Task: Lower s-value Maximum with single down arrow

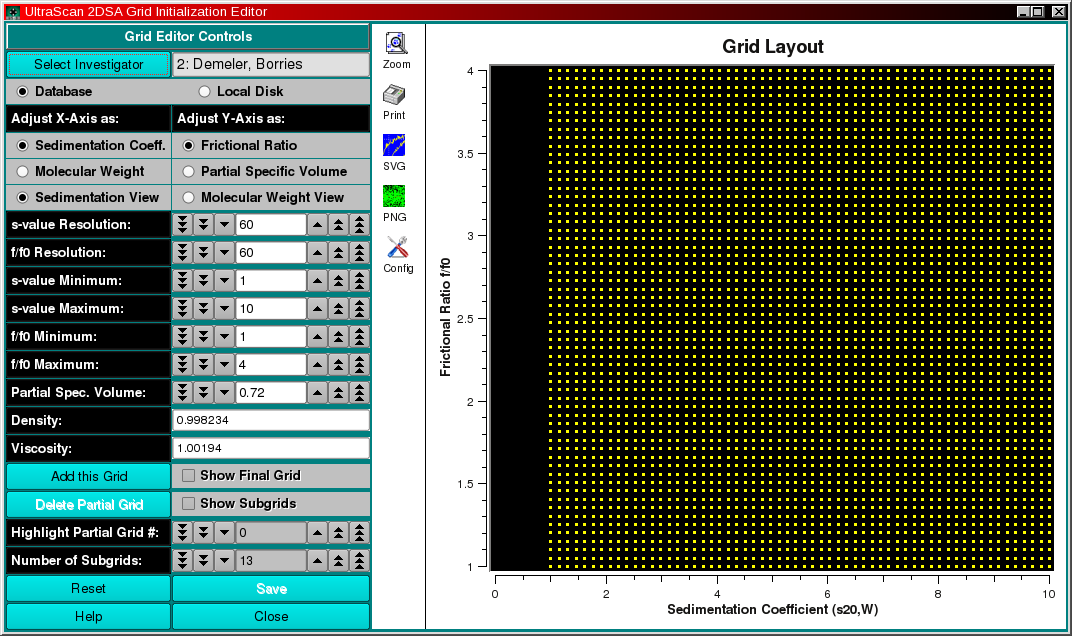Action: coord(224,309)
